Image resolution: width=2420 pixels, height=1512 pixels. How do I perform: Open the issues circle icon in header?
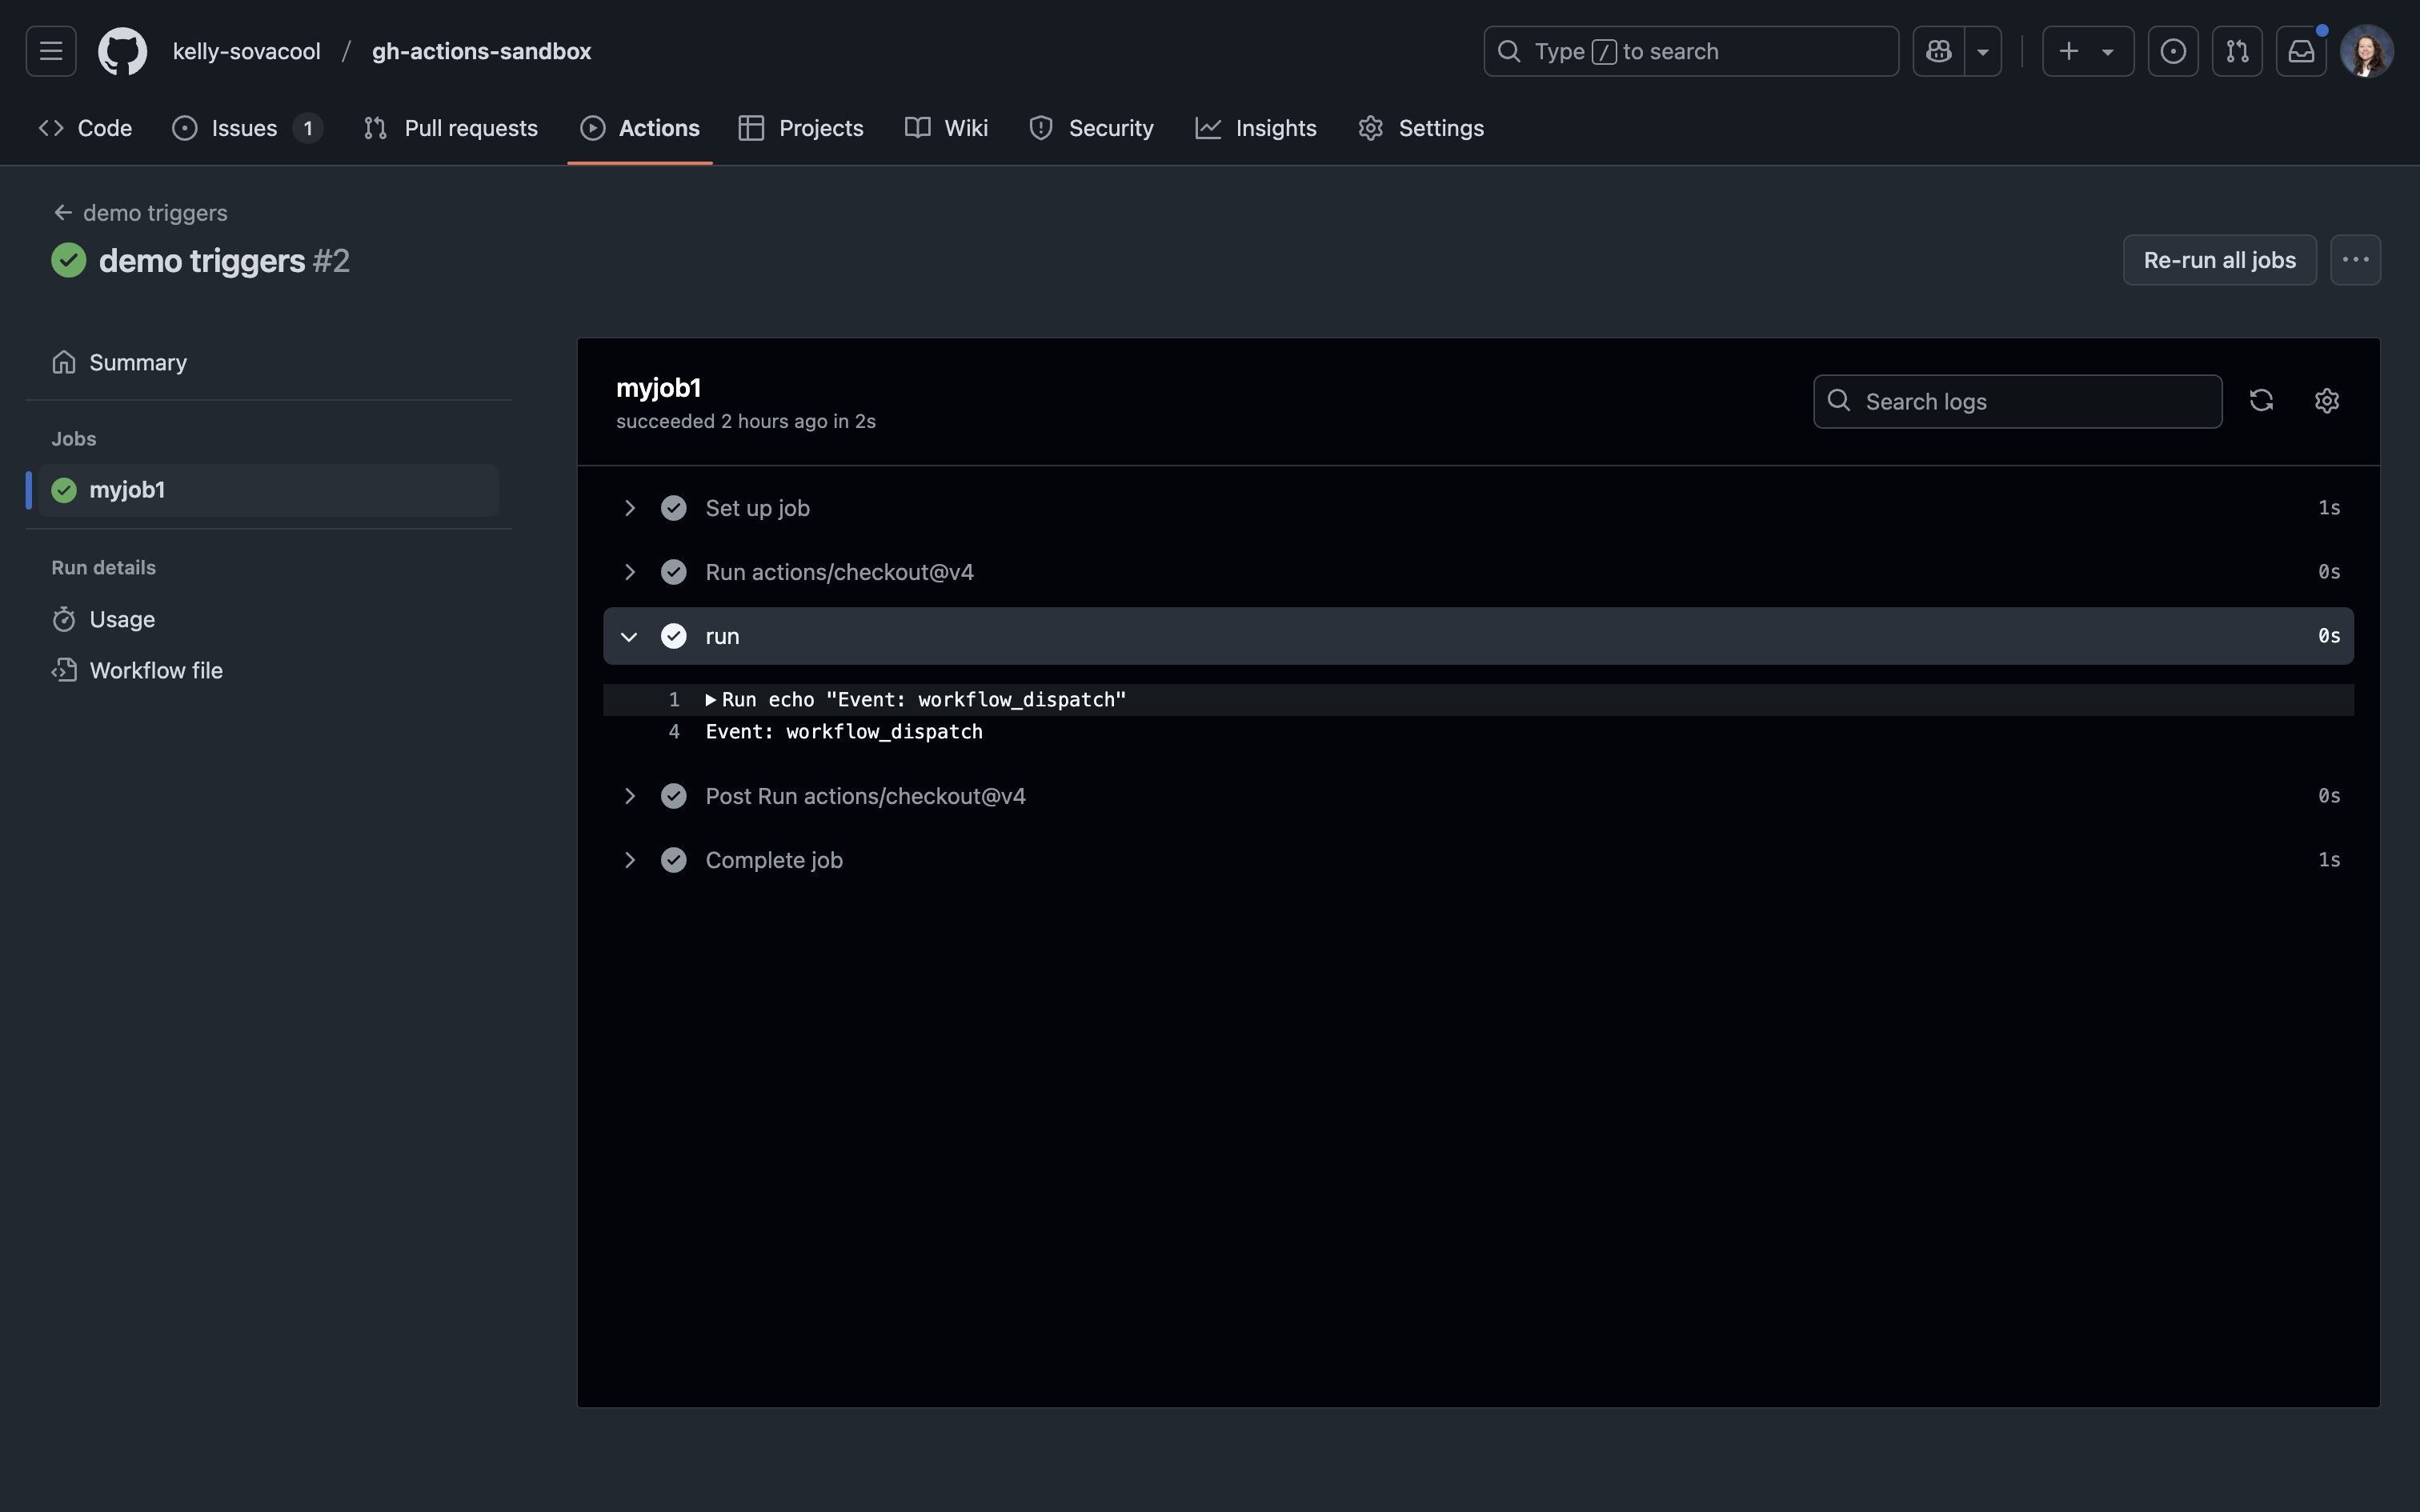pos(2172,51)
